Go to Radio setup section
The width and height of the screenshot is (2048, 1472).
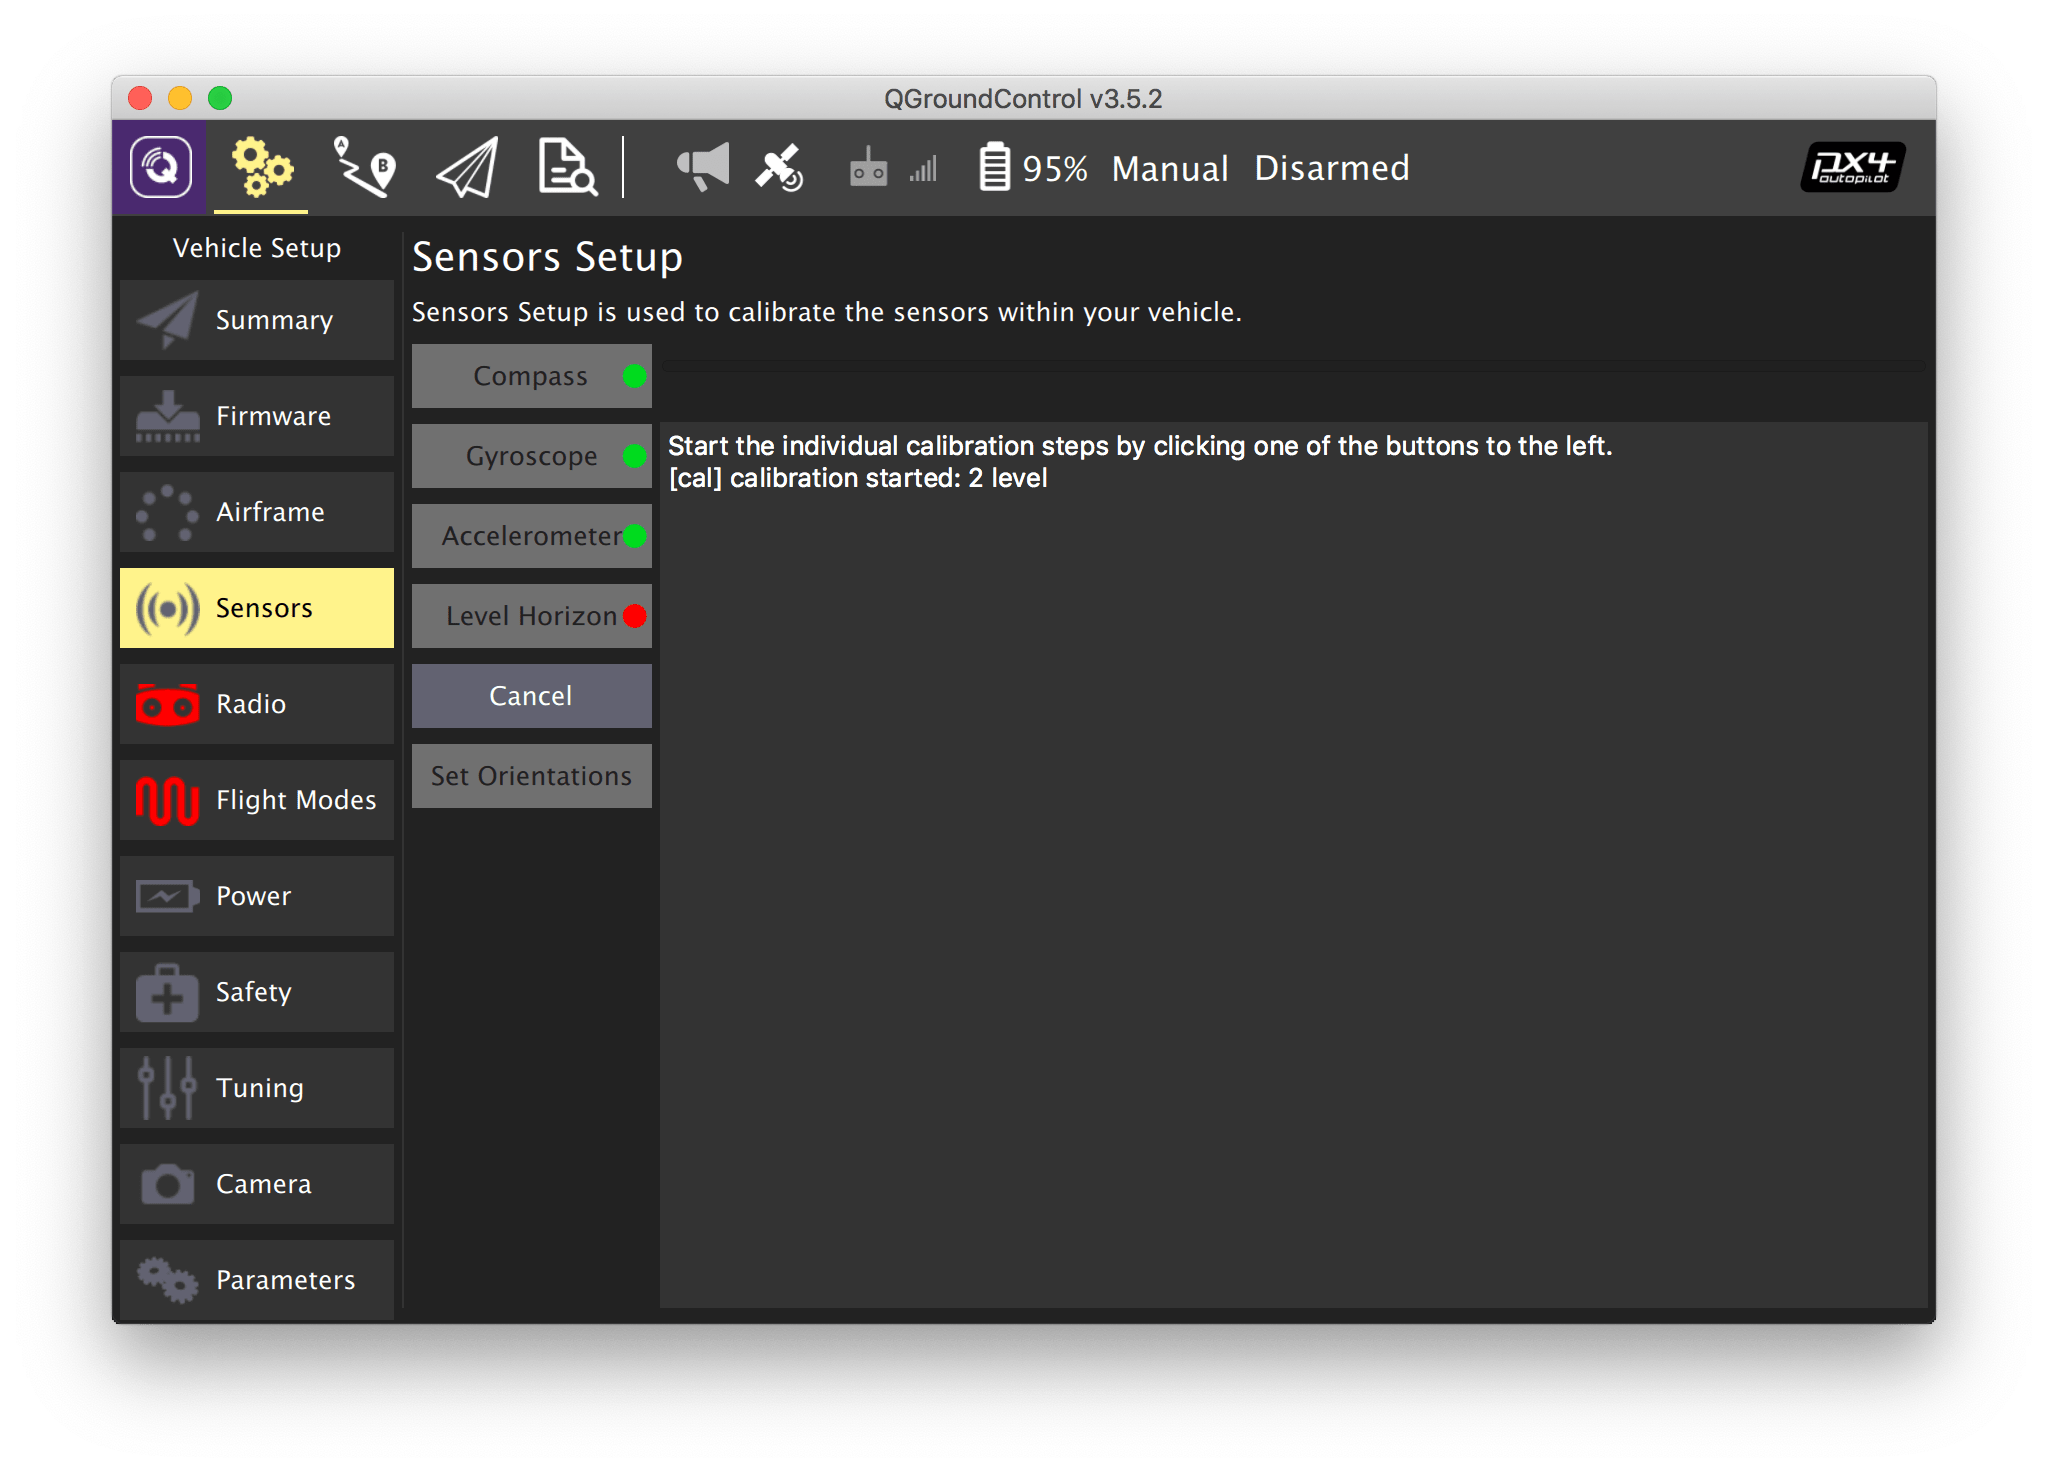pyautogui.click(x=257, y=704)
